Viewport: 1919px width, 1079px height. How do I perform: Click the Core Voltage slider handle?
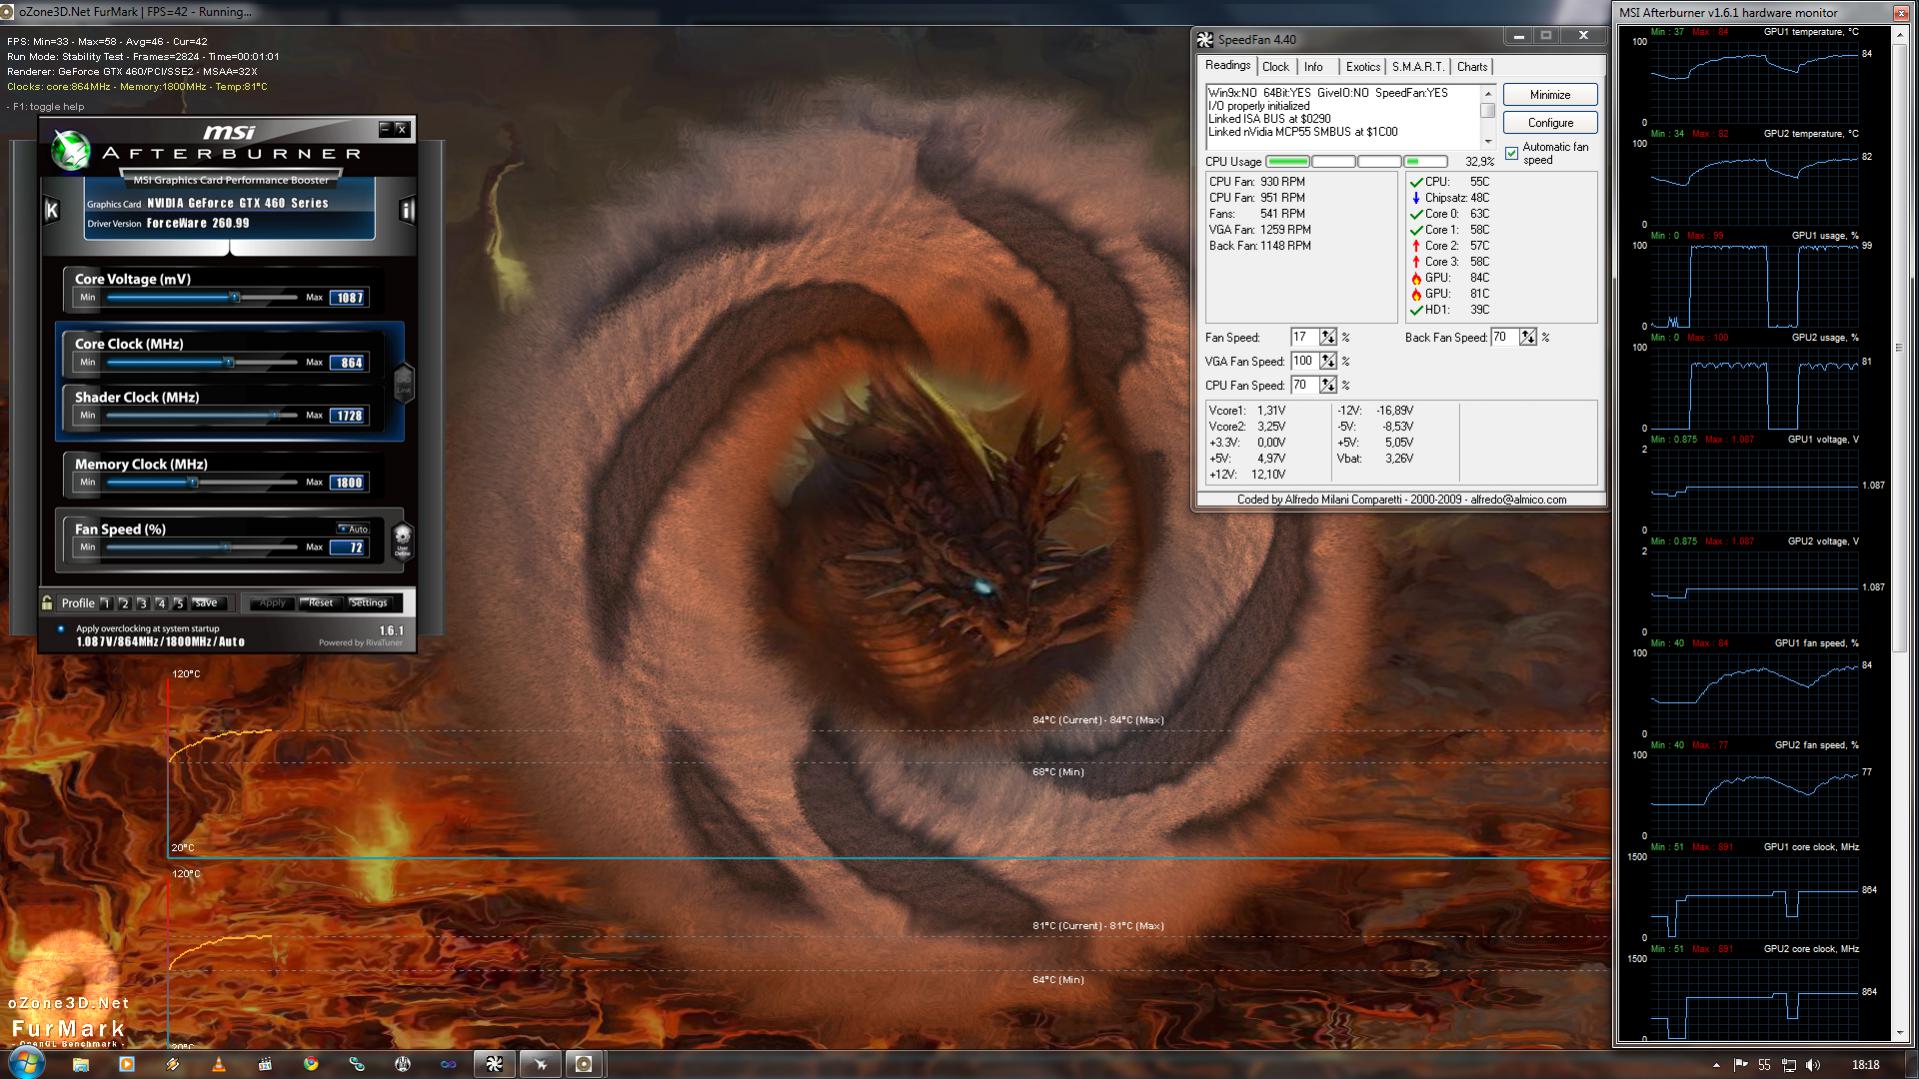pyautogui.click(x=235, y=297)
